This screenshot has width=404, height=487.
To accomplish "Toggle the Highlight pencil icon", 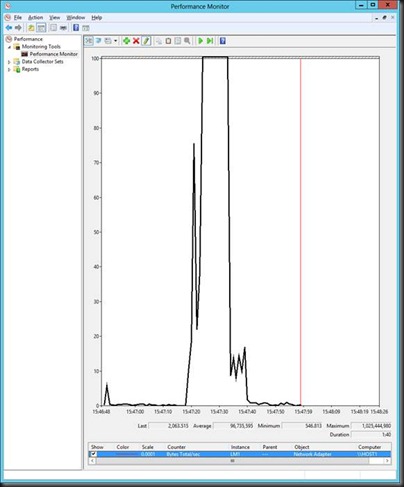I will [x=146, y=41].
